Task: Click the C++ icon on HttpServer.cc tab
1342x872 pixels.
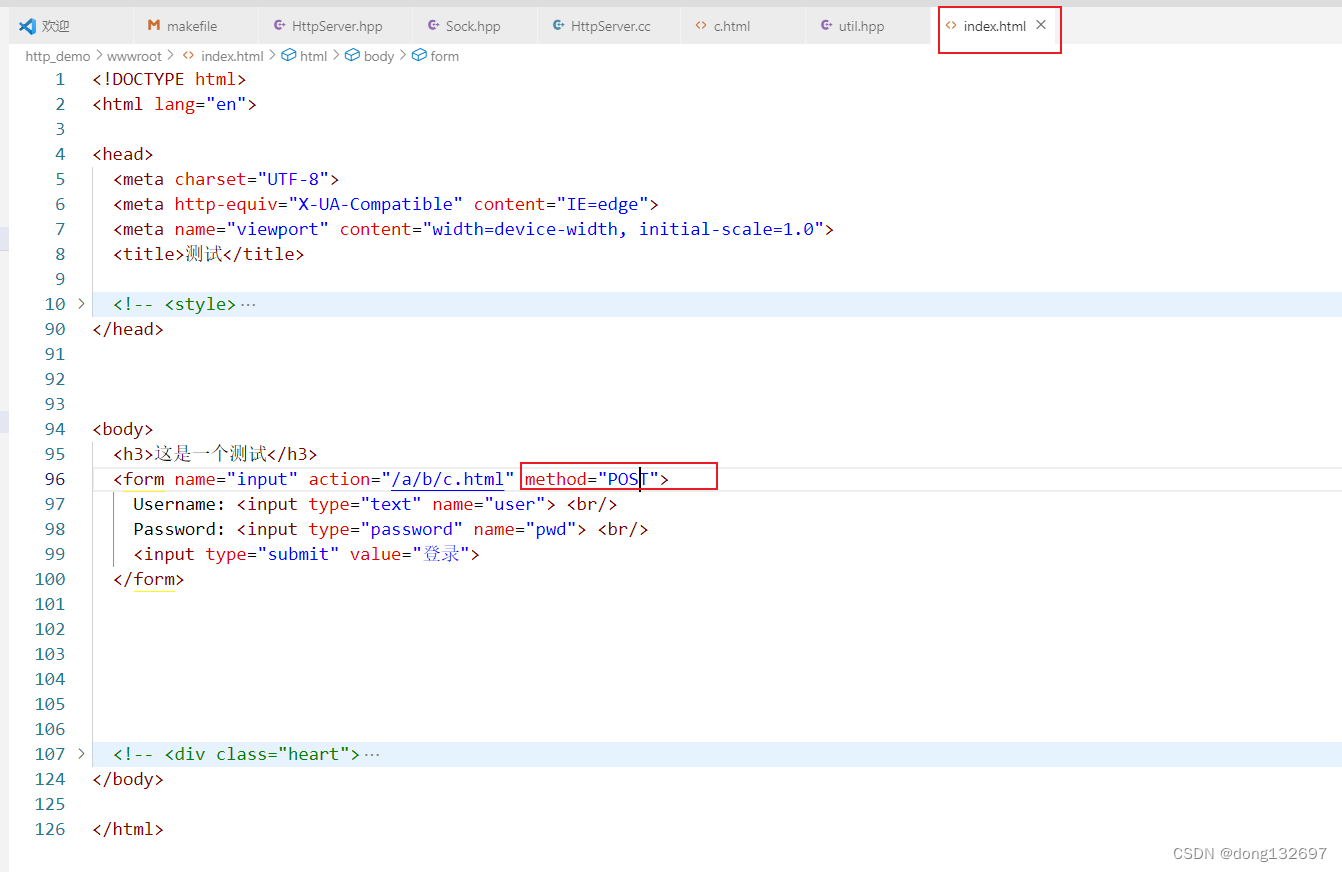Action: coord(558,26)
